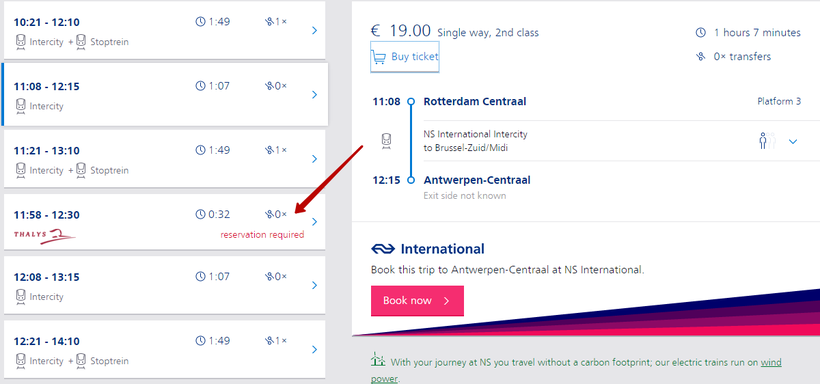Open the 12:21 - 14:10 trip chevron

314,349
